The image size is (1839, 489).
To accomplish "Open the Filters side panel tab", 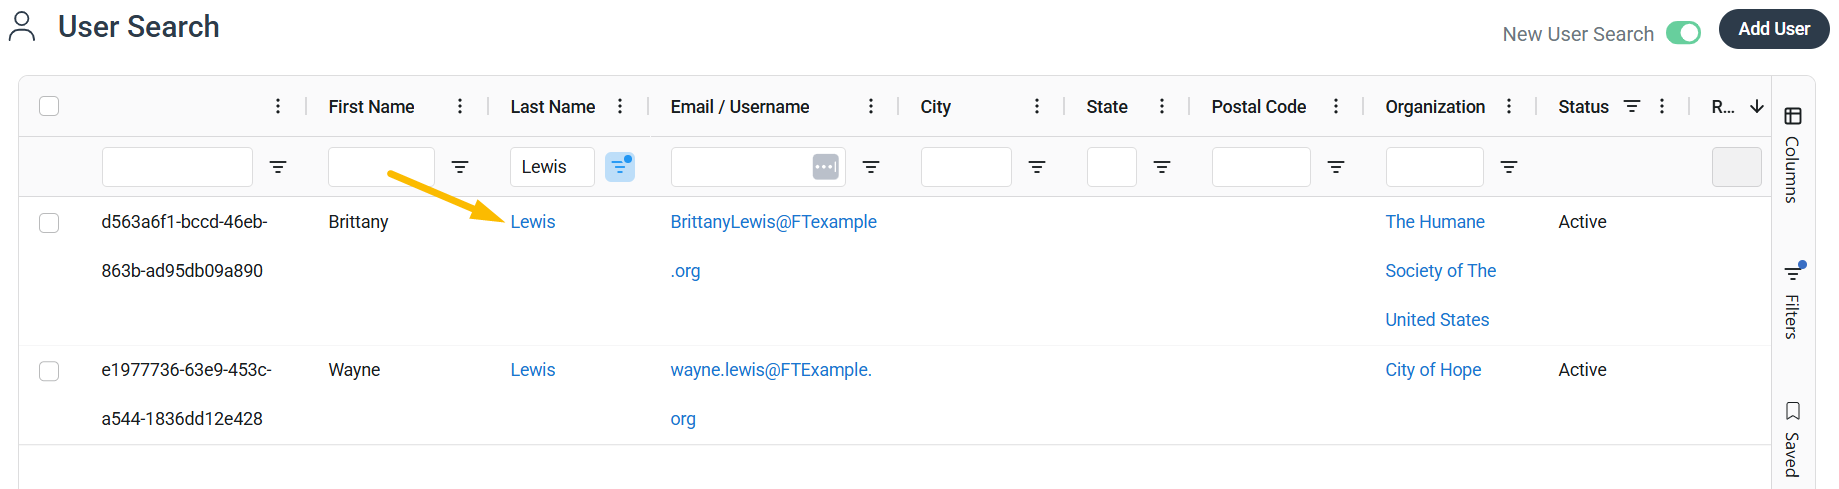I will pyautogui.click(x=1793, y=300).
